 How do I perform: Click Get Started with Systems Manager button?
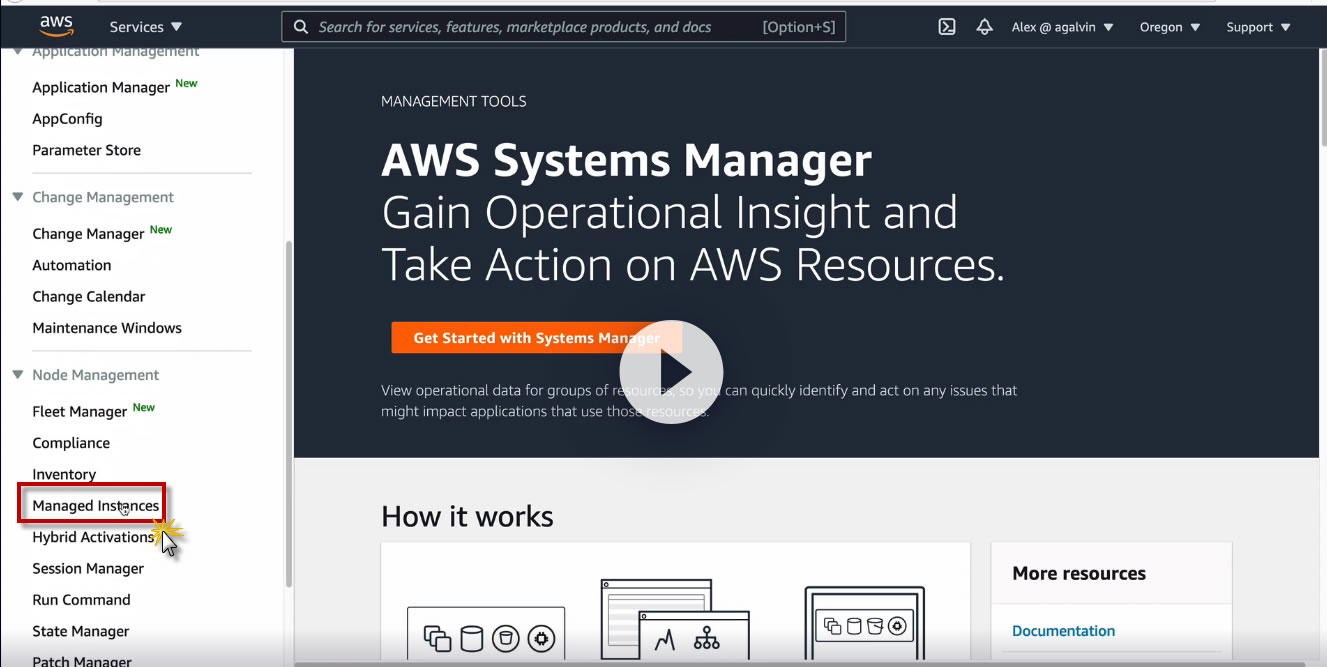coord(537,338)
